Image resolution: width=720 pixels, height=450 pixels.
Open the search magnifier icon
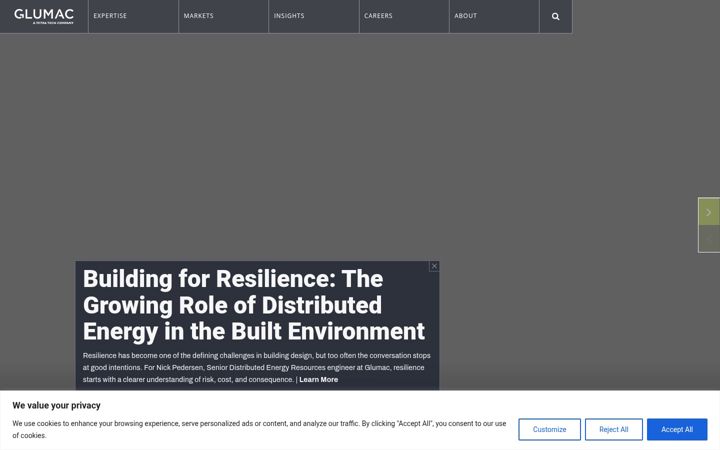(555, 17)
